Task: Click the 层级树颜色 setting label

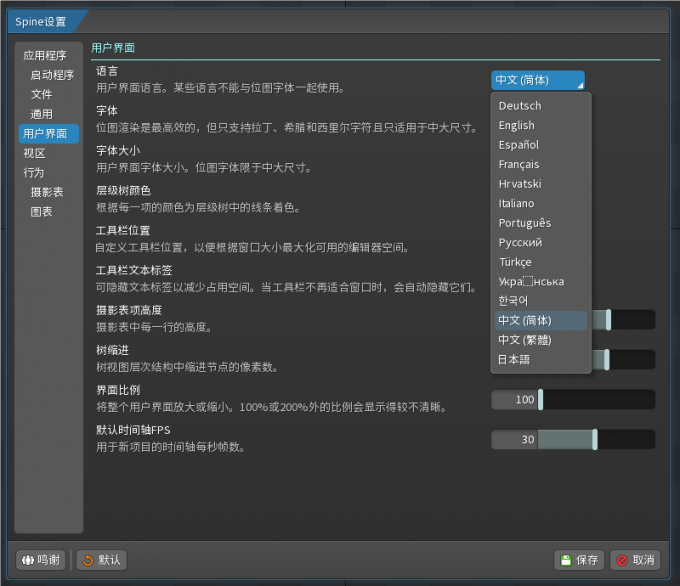Action: tap(123, 190)
